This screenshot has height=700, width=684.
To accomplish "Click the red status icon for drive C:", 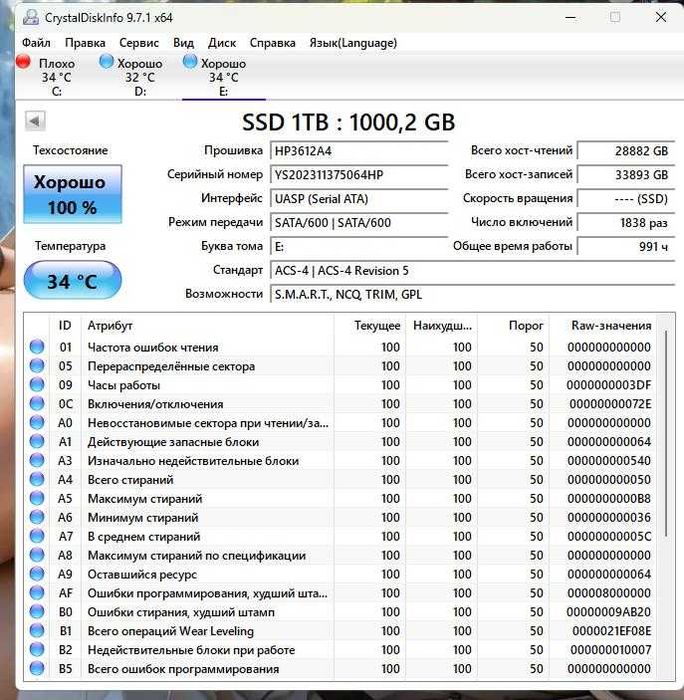I will [x=23, y=62].
